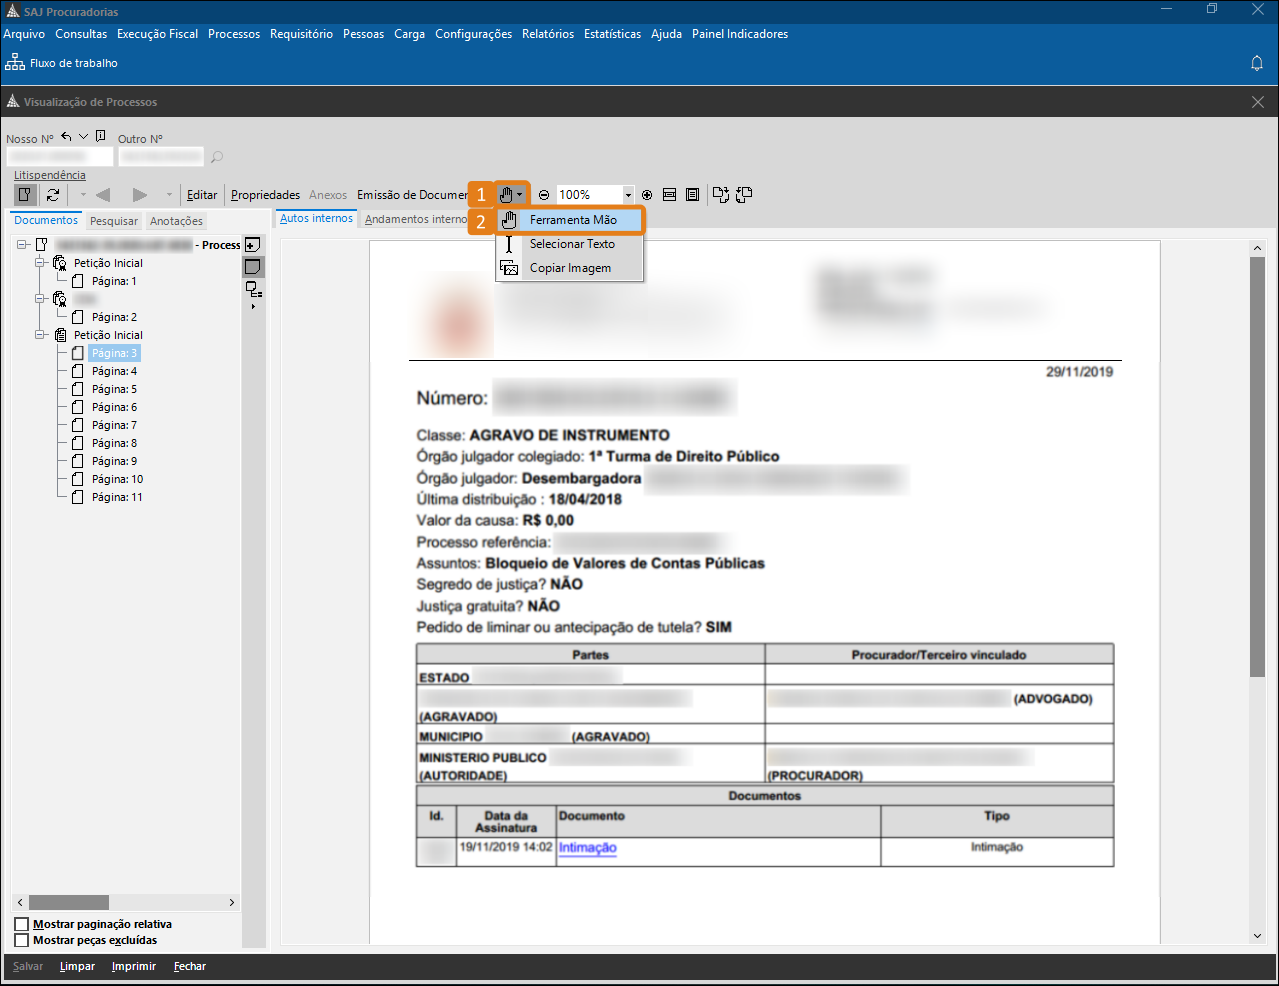Image resolution: width=1279 pixels, height=986 pixels.
Task: Click the Imprimir button
Action: point(134,967)
